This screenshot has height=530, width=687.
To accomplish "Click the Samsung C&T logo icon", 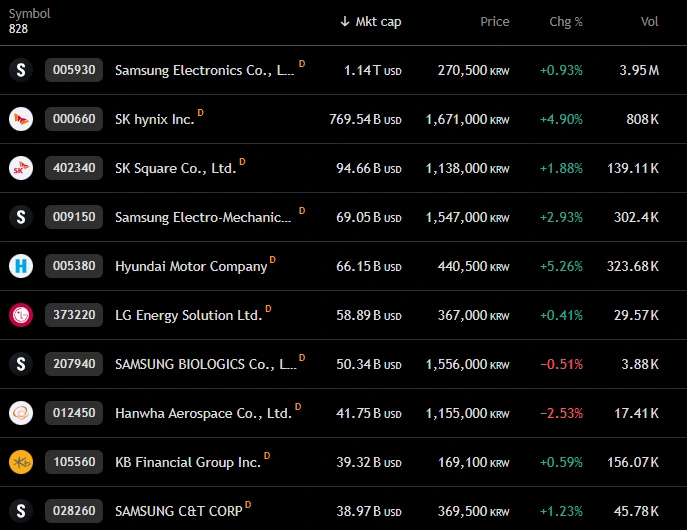I will tap(21, 511).
